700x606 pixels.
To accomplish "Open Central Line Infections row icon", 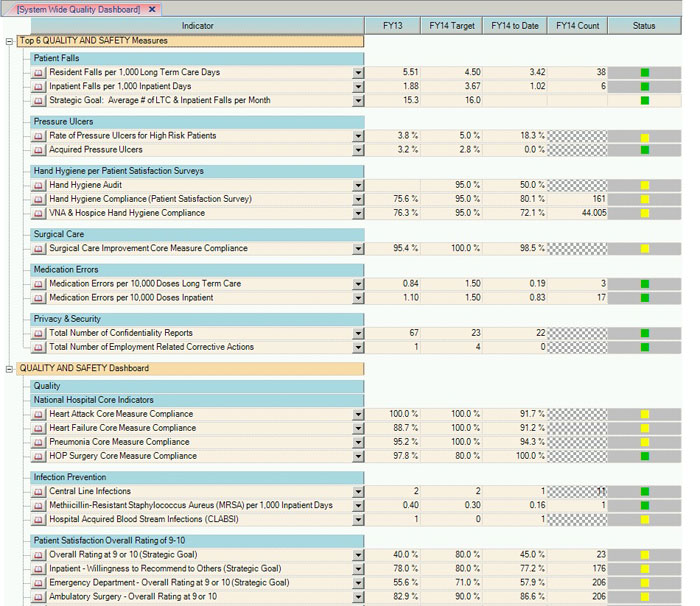I will [38, 492].
